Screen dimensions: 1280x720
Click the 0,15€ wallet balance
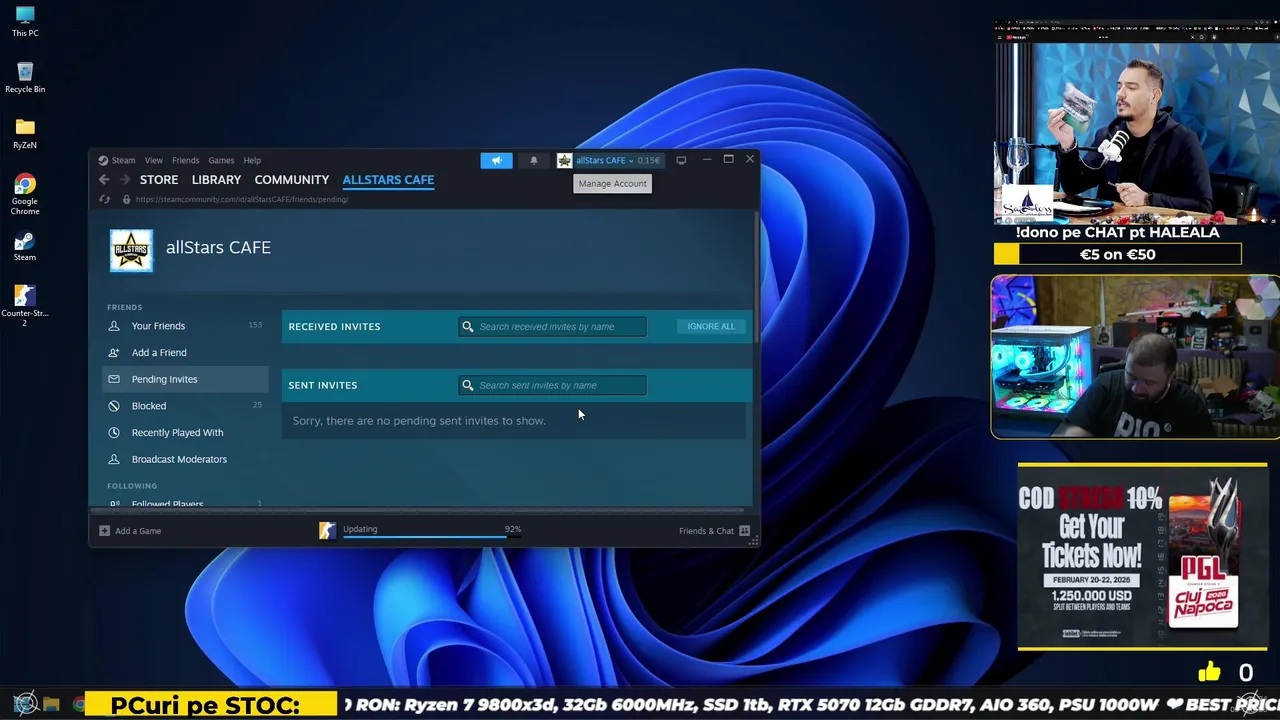tap(649, 160)
